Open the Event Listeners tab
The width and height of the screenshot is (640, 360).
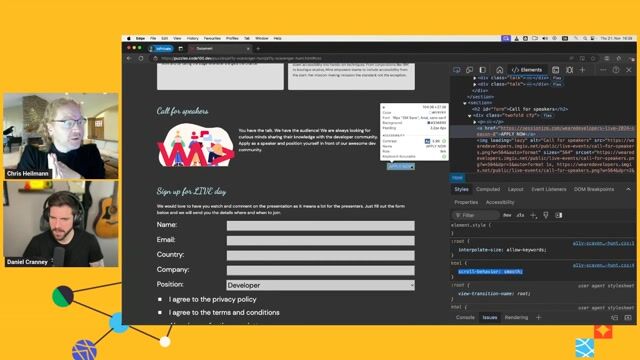(549, 189)
